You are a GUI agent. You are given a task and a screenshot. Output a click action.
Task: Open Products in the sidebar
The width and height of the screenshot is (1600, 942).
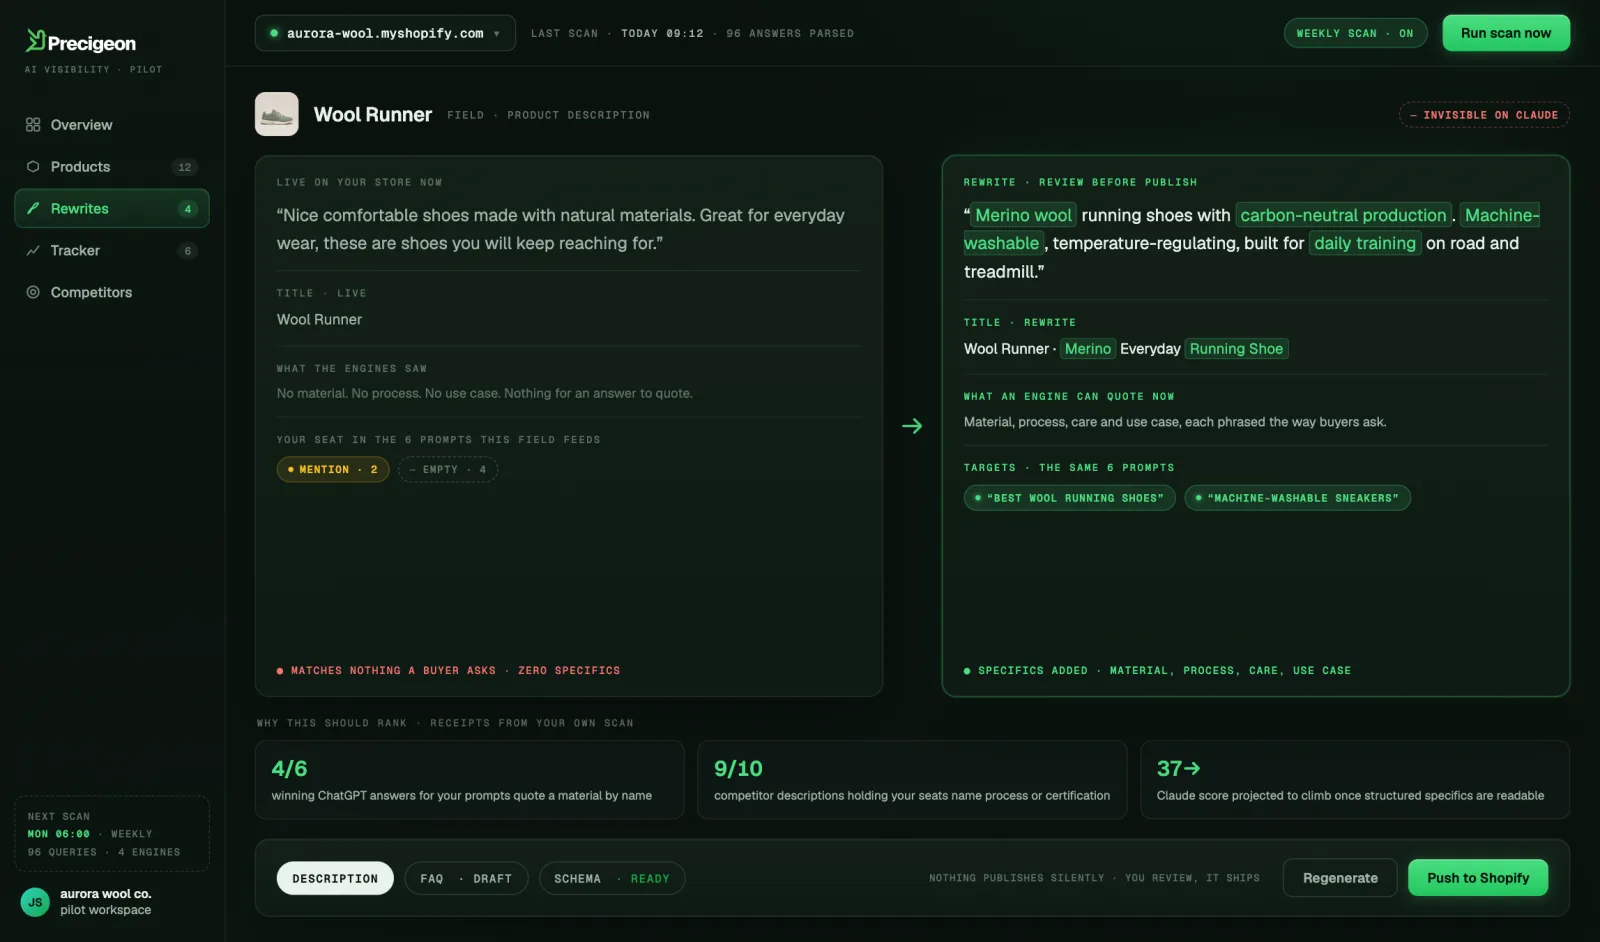(112, 167)
